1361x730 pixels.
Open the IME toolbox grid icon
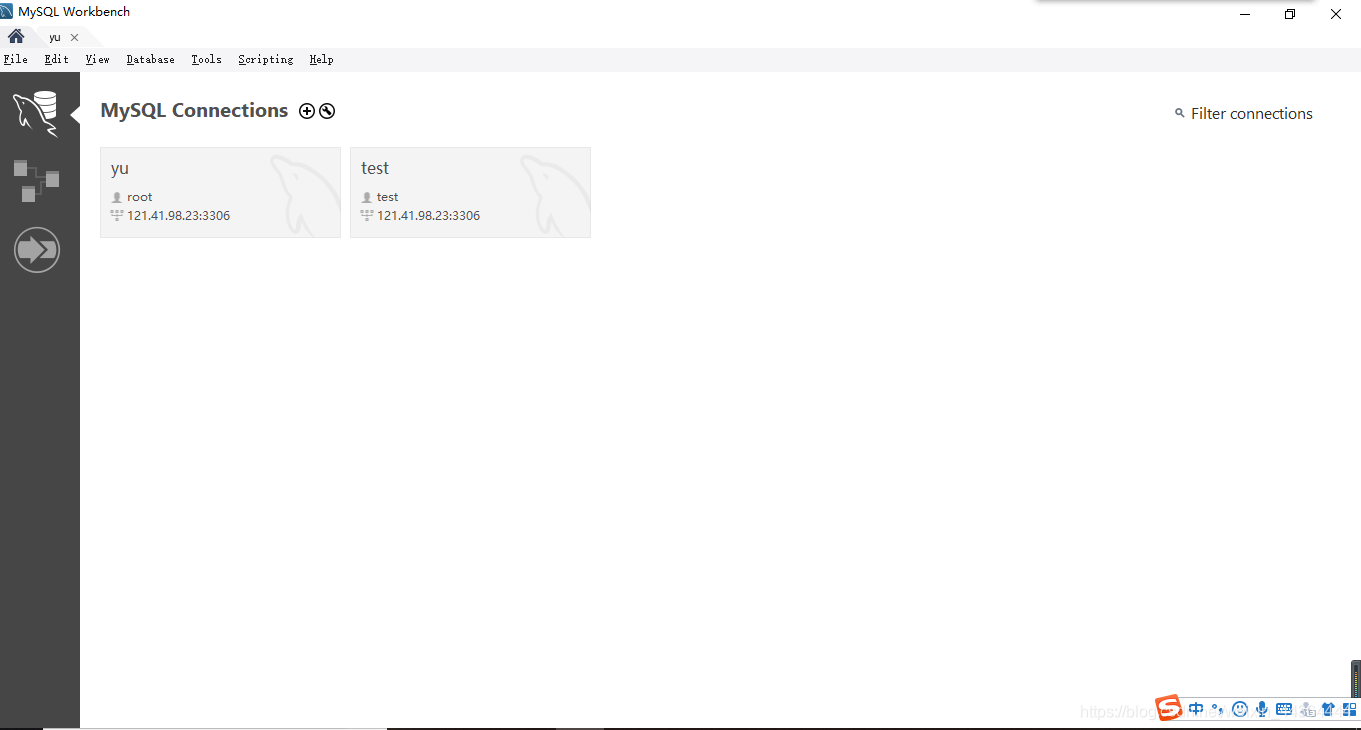pyautogui.click(x=1349, y=709)
